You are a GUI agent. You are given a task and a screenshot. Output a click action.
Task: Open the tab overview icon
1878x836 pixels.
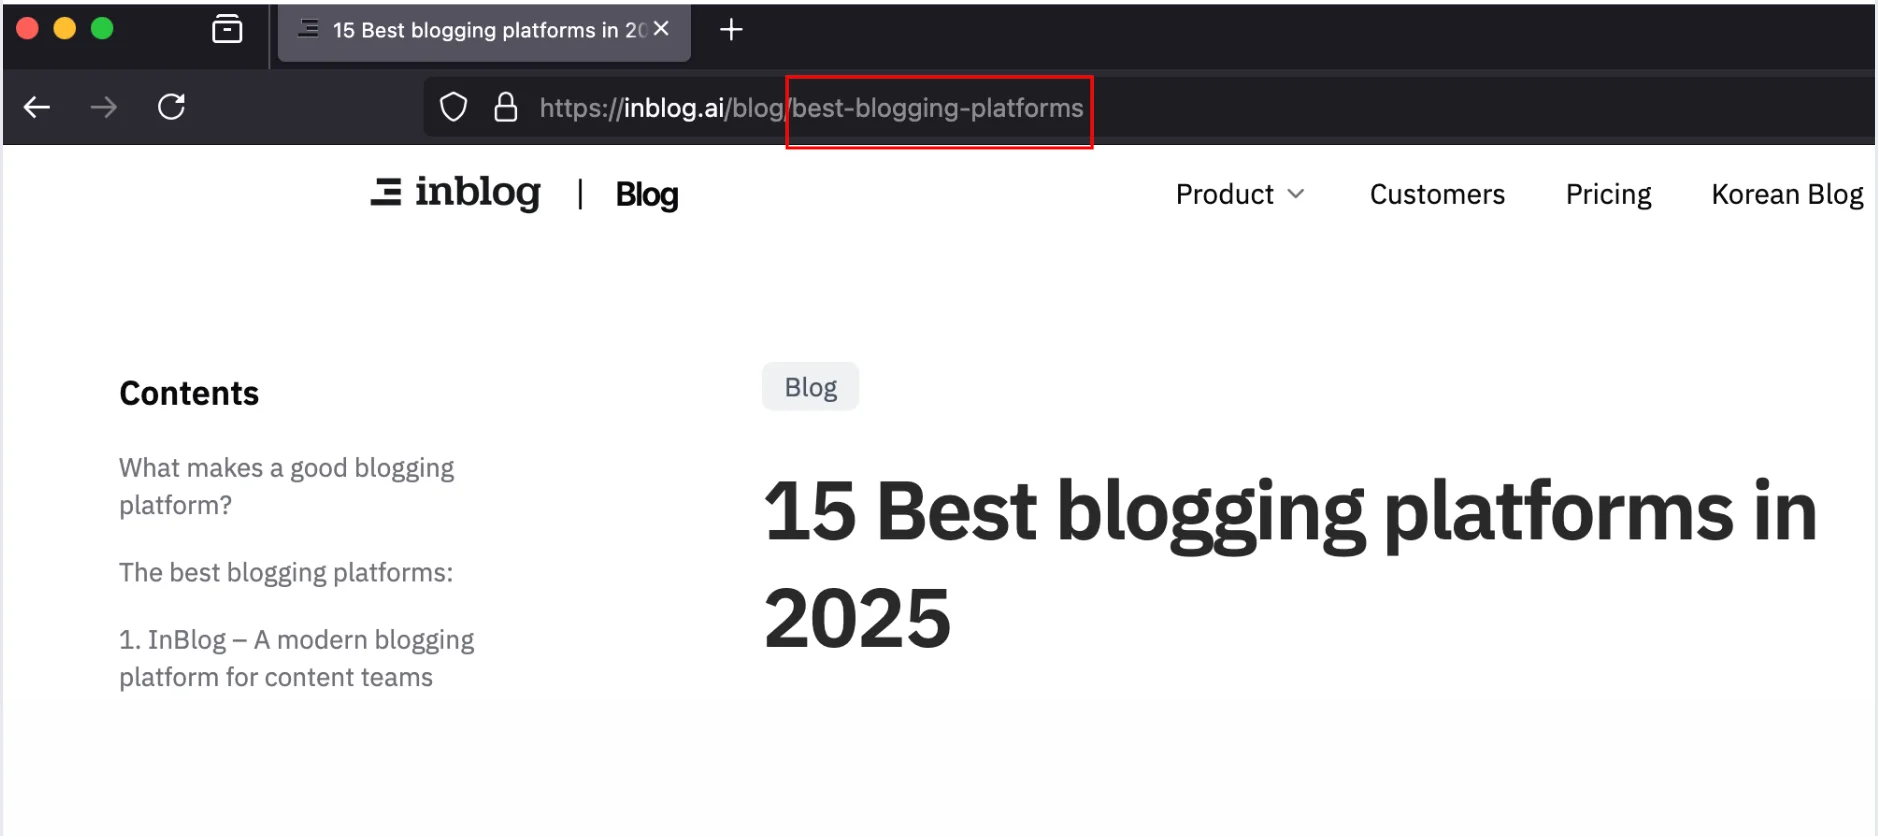[x=227, y=30]
